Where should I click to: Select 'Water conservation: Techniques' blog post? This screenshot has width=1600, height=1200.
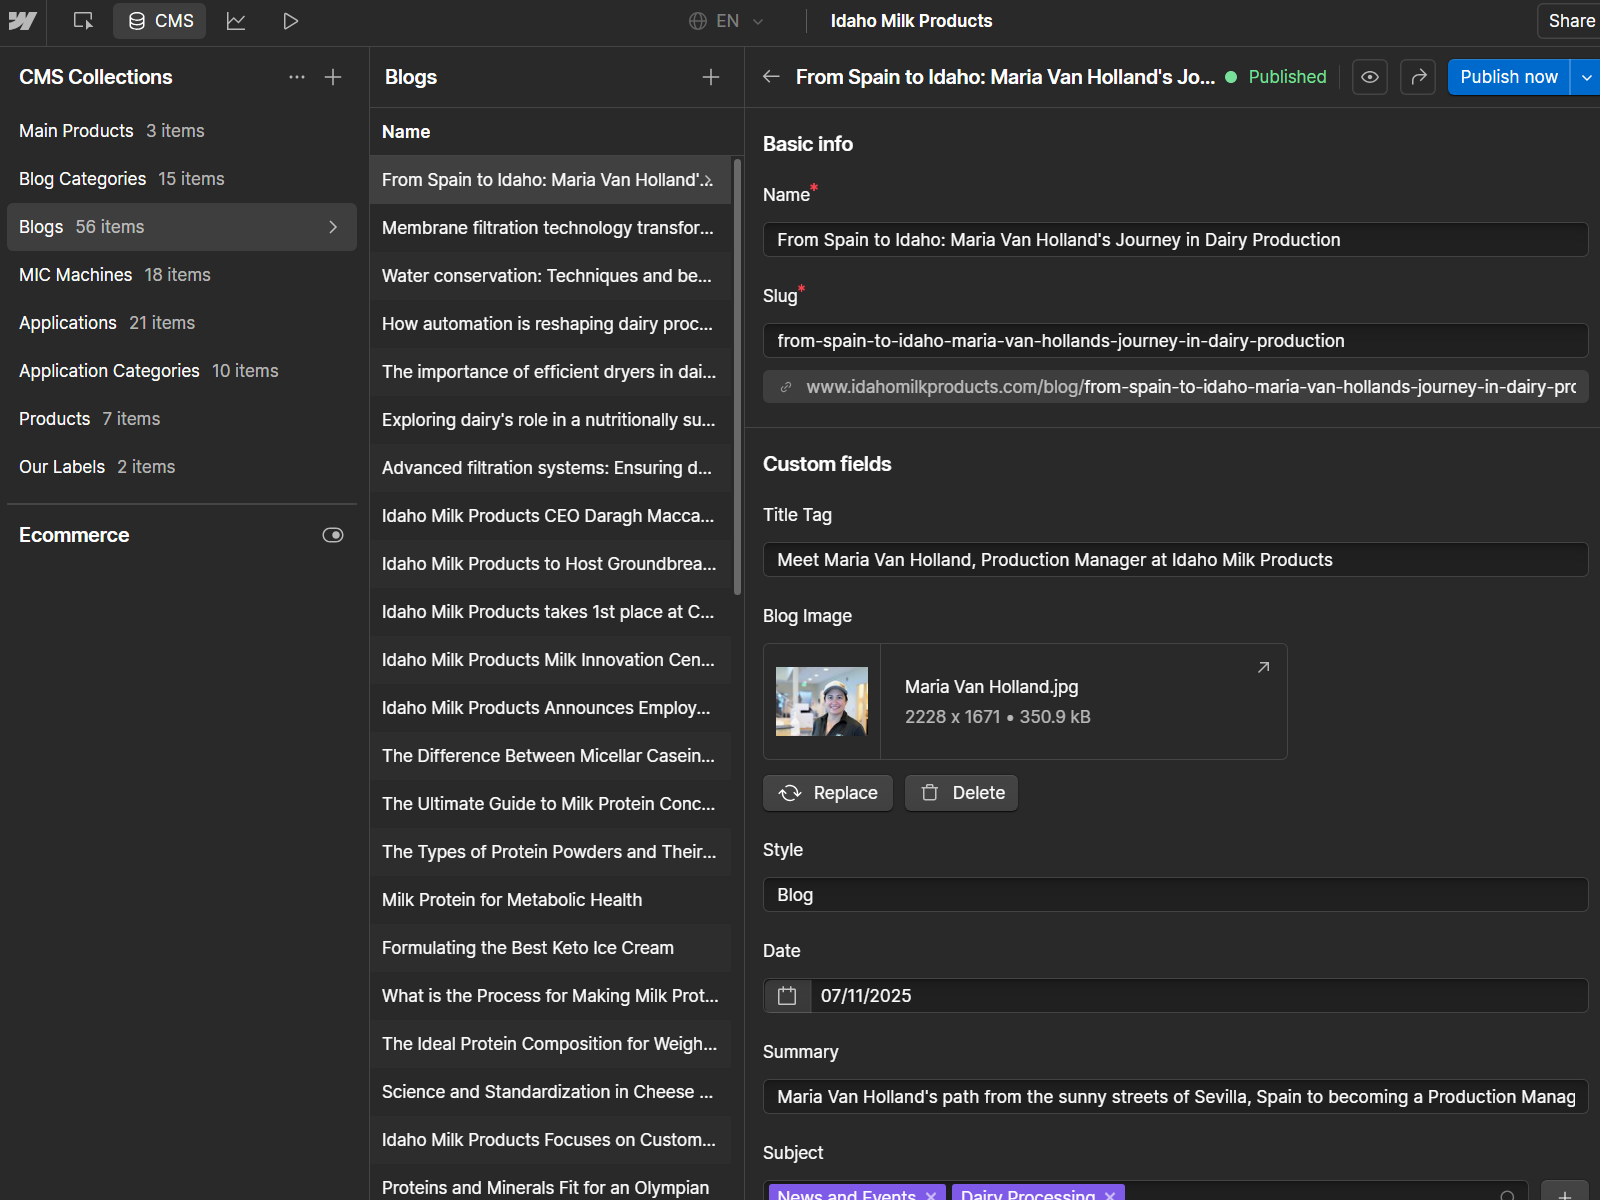550,276
